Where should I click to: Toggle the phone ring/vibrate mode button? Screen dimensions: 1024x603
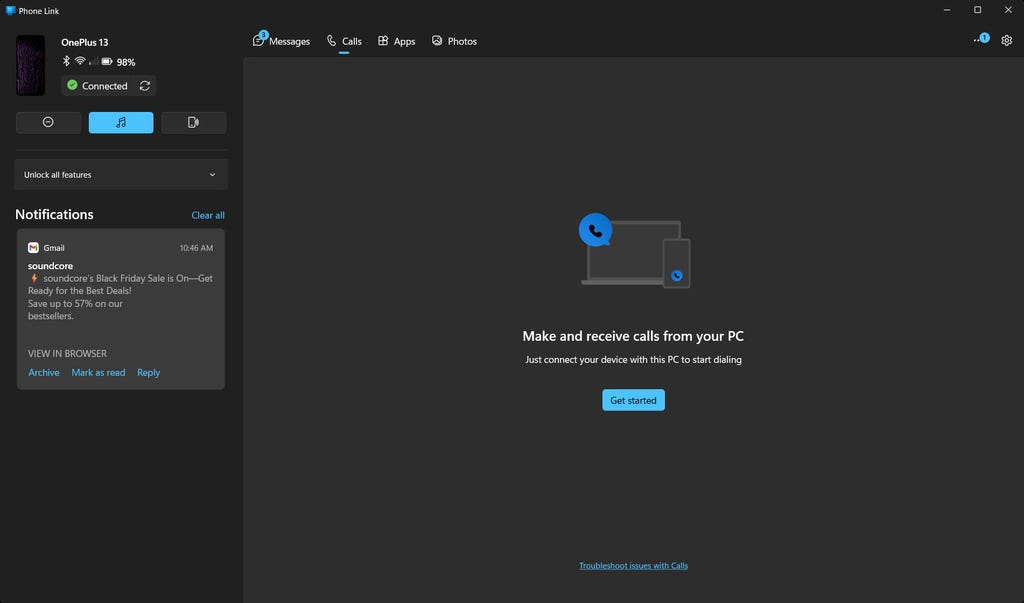(x=193, y=122)
